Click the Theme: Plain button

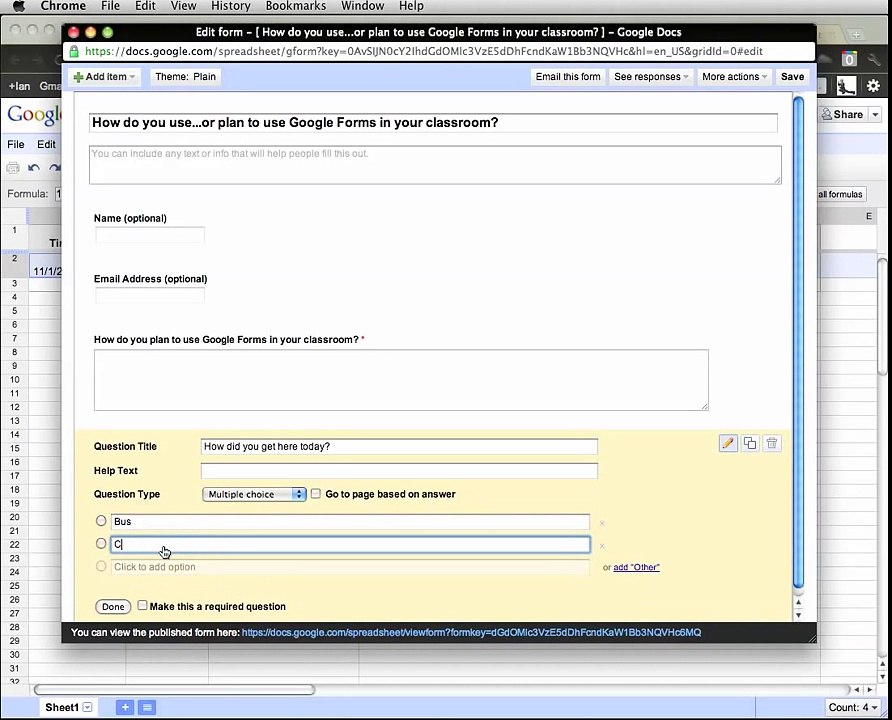click(x=185, y=77)
